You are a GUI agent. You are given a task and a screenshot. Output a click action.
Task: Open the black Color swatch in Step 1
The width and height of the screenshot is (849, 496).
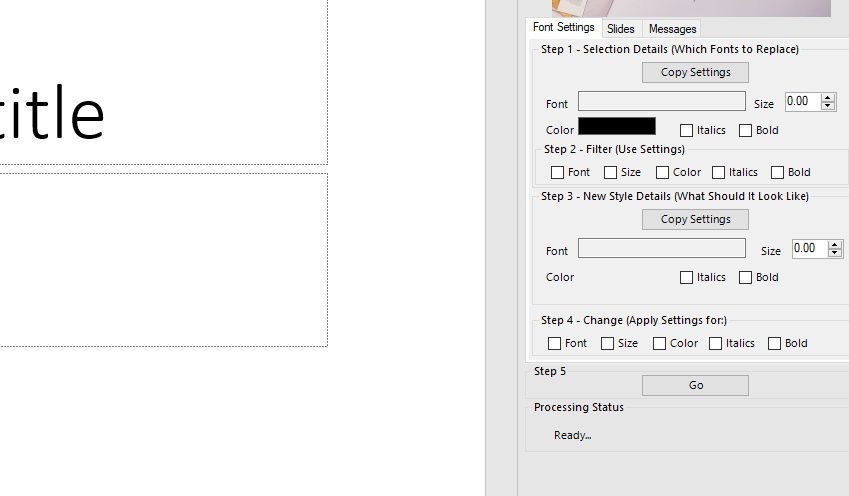click(x=617, y=127)
